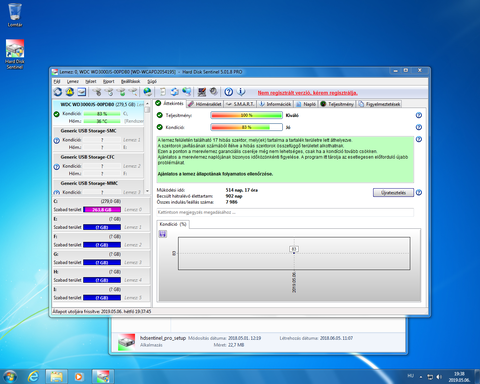Open the Hard Disk Sentinel desktop shortcut
Screen dimensions: 480x384
coord(15,54)
